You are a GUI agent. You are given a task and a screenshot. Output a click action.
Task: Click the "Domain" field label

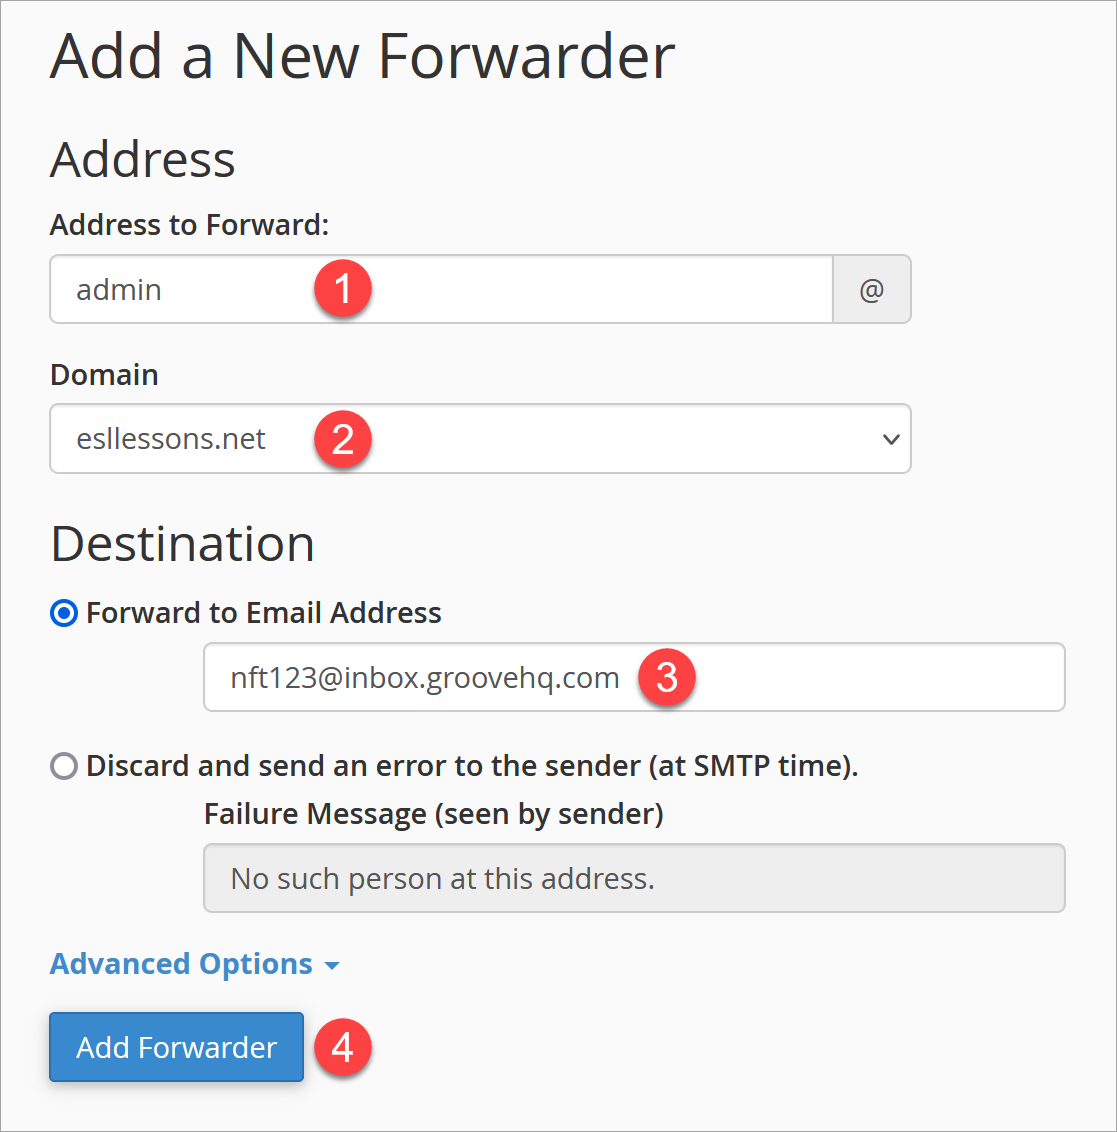coord(104,375)
